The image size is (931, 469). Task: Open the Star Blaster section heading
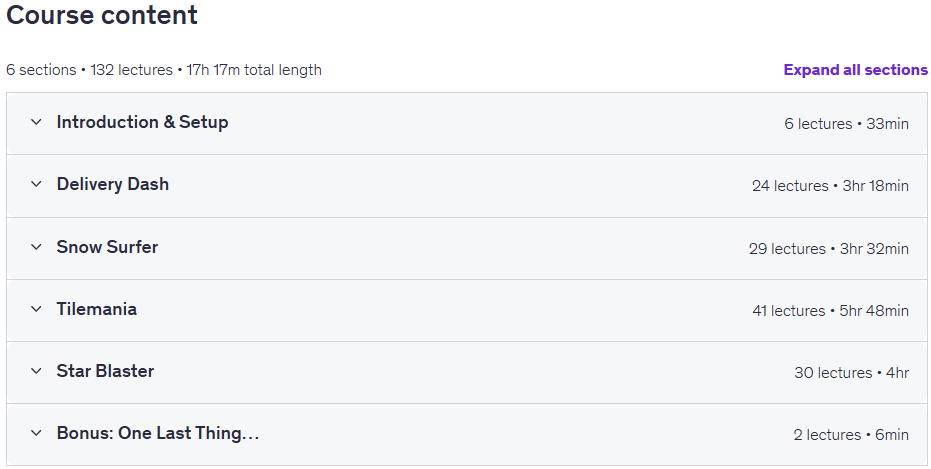[x=105, y=371]
